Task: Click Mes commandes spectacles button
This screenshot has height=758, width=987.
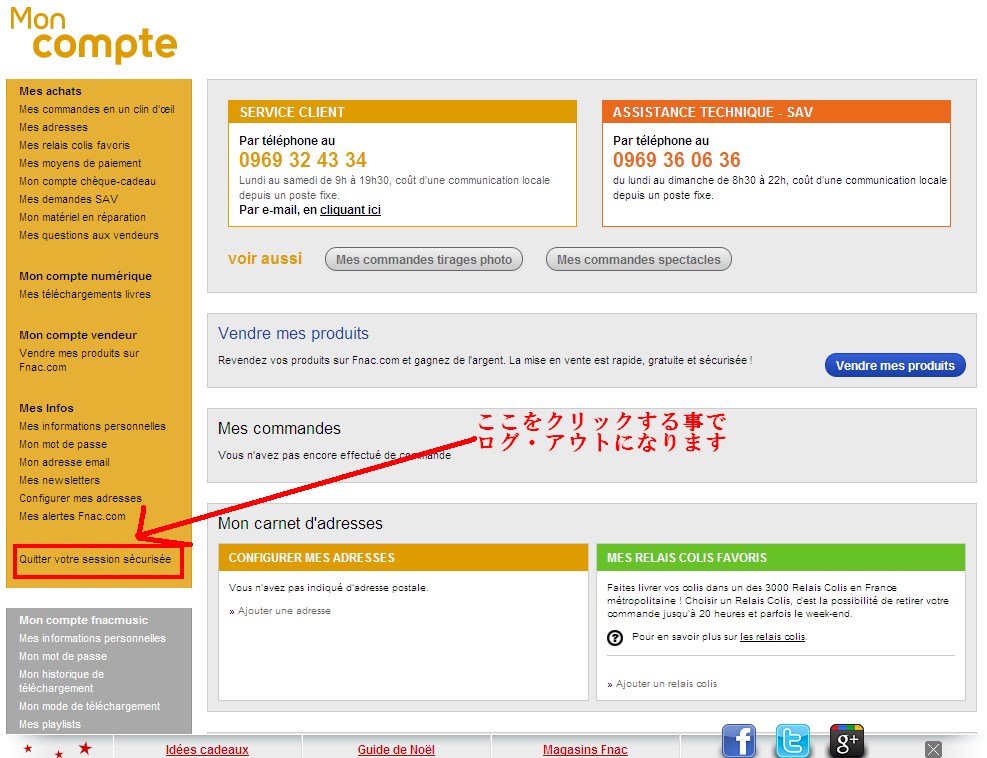Action: pos(638,259)
